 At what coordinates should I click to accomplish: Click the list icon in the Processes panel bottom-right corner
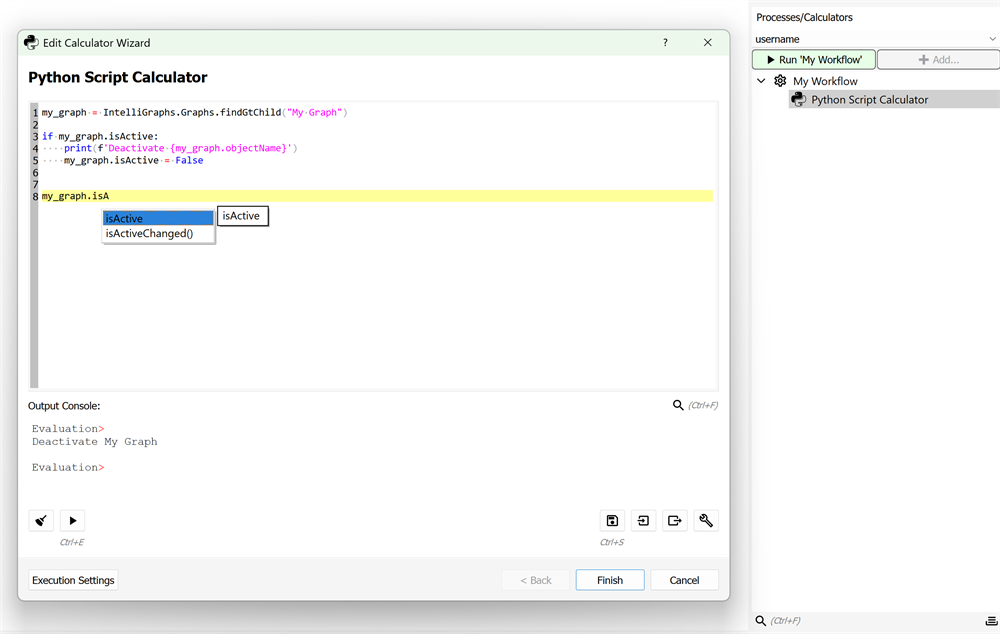tap(991, 621)
